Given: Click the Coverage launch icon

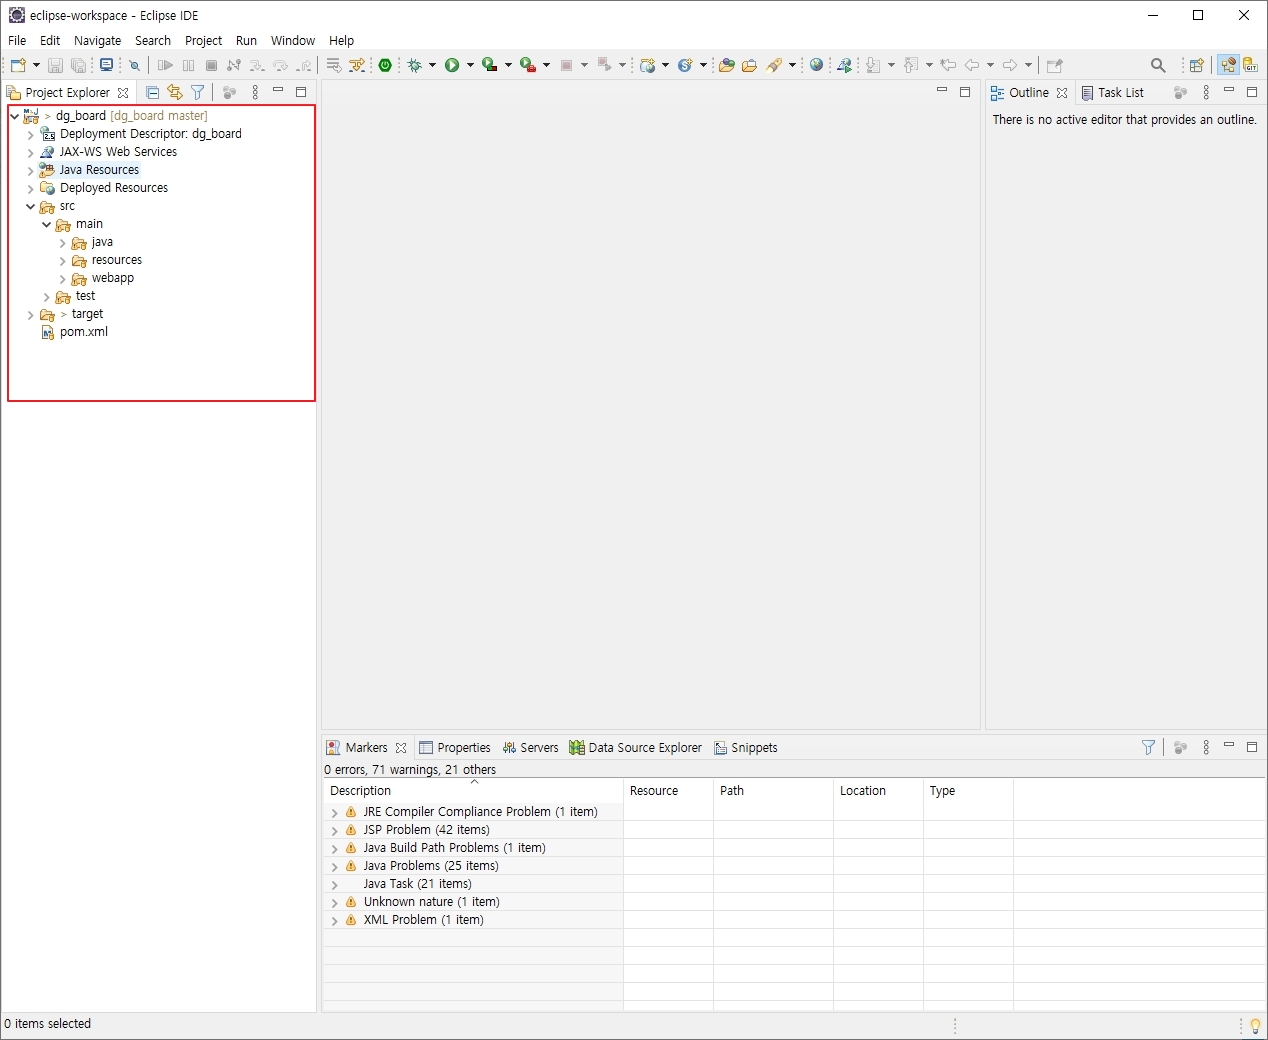Looking at the screenshot, I should (489, 65).
